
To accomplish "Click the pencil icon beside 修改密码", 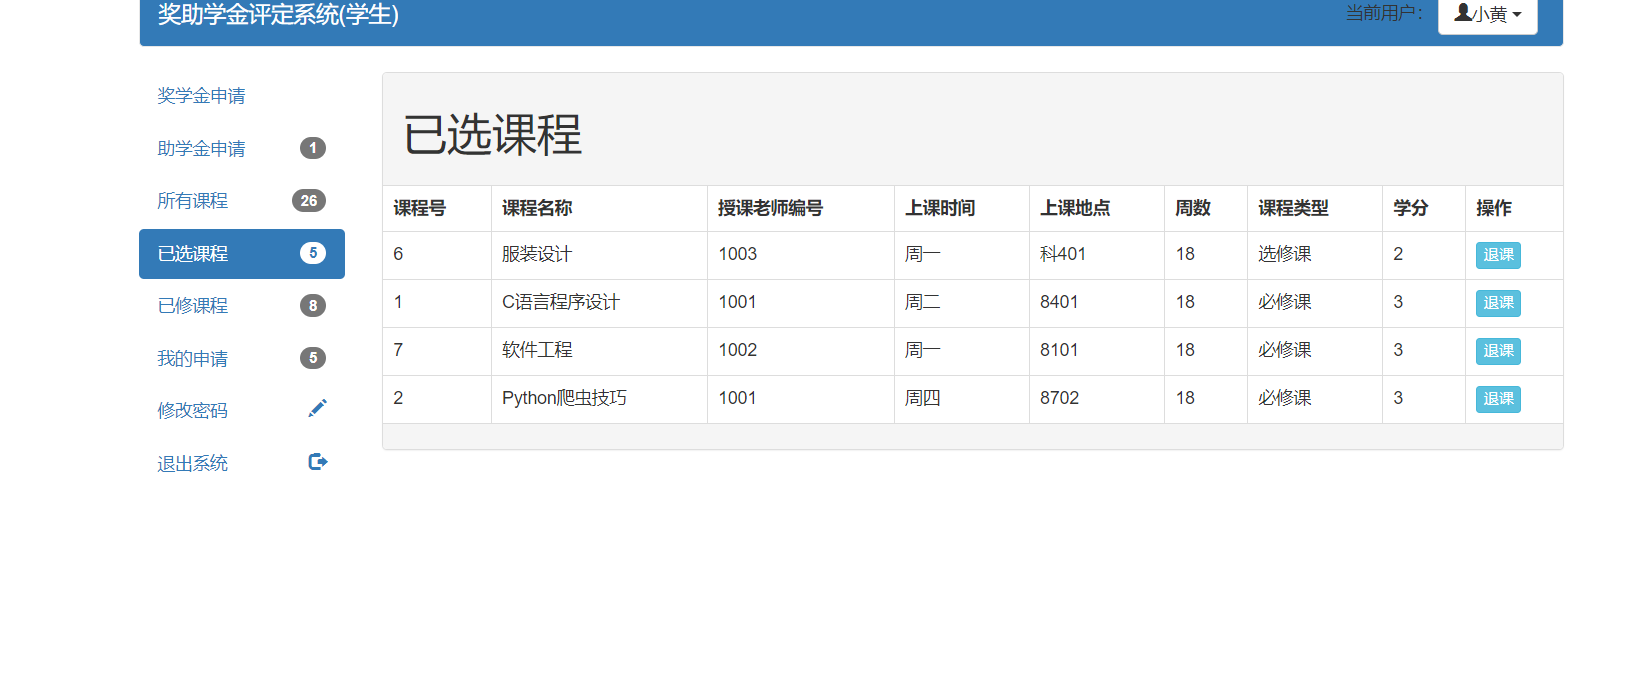I will point(318,408).
